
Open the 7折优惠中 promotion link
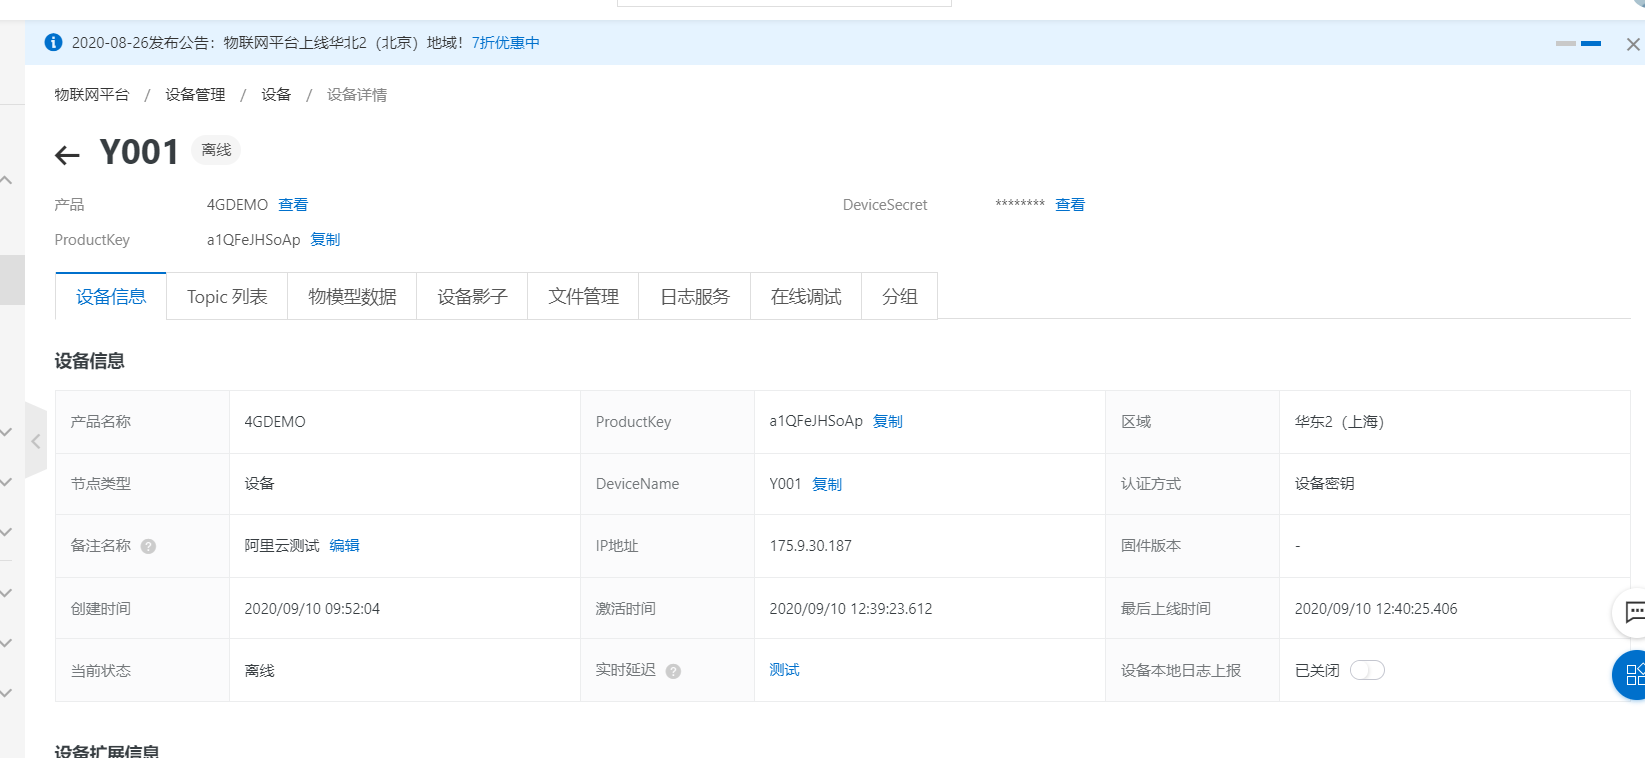(506, 43)
